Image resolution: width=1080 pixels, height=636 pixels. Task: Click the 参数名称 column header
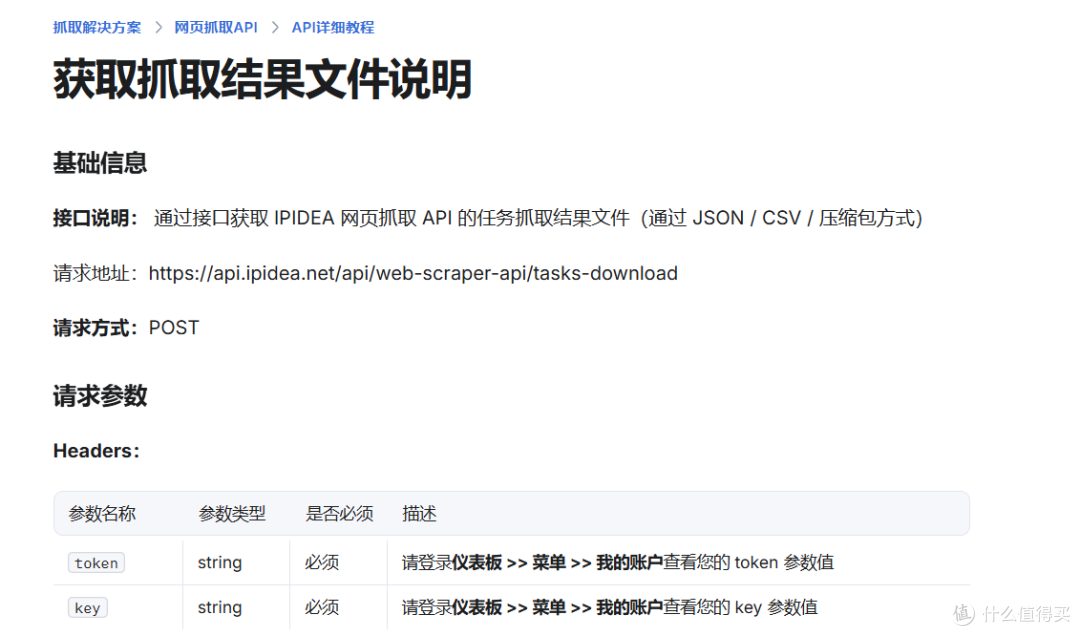[x=102, y=514]
